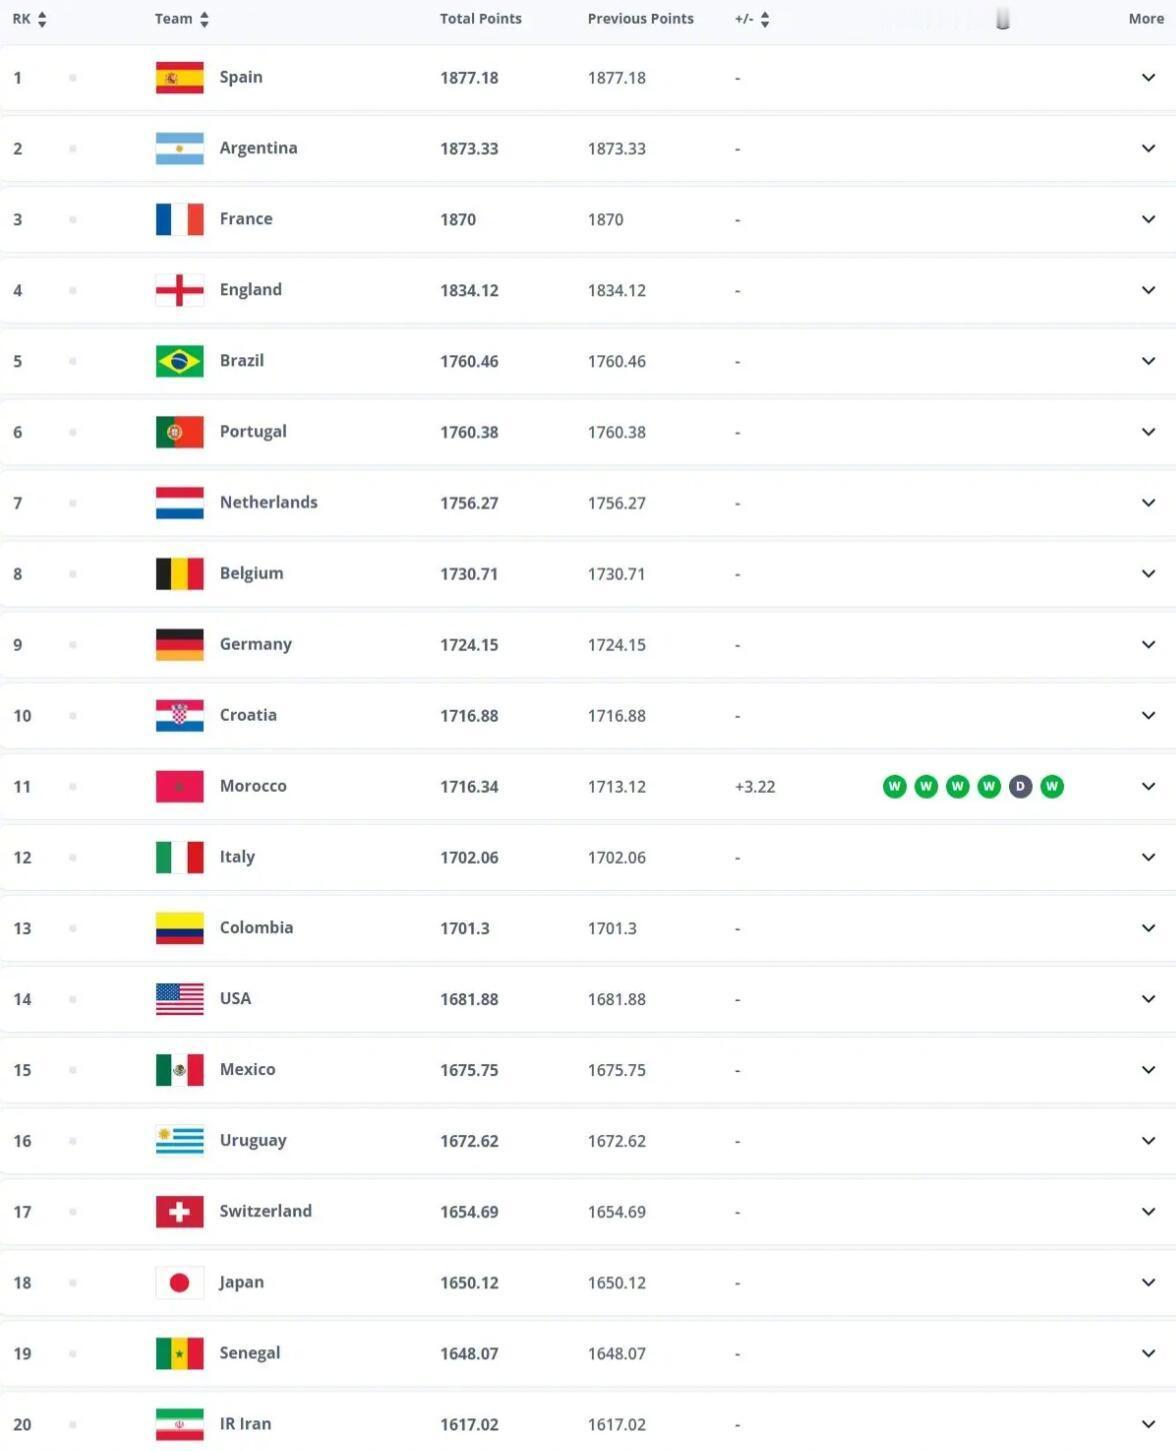Viewport: 1176px width, 1451px height.
Task: Sort table by Team column arrows
Action: coord(204,19)
